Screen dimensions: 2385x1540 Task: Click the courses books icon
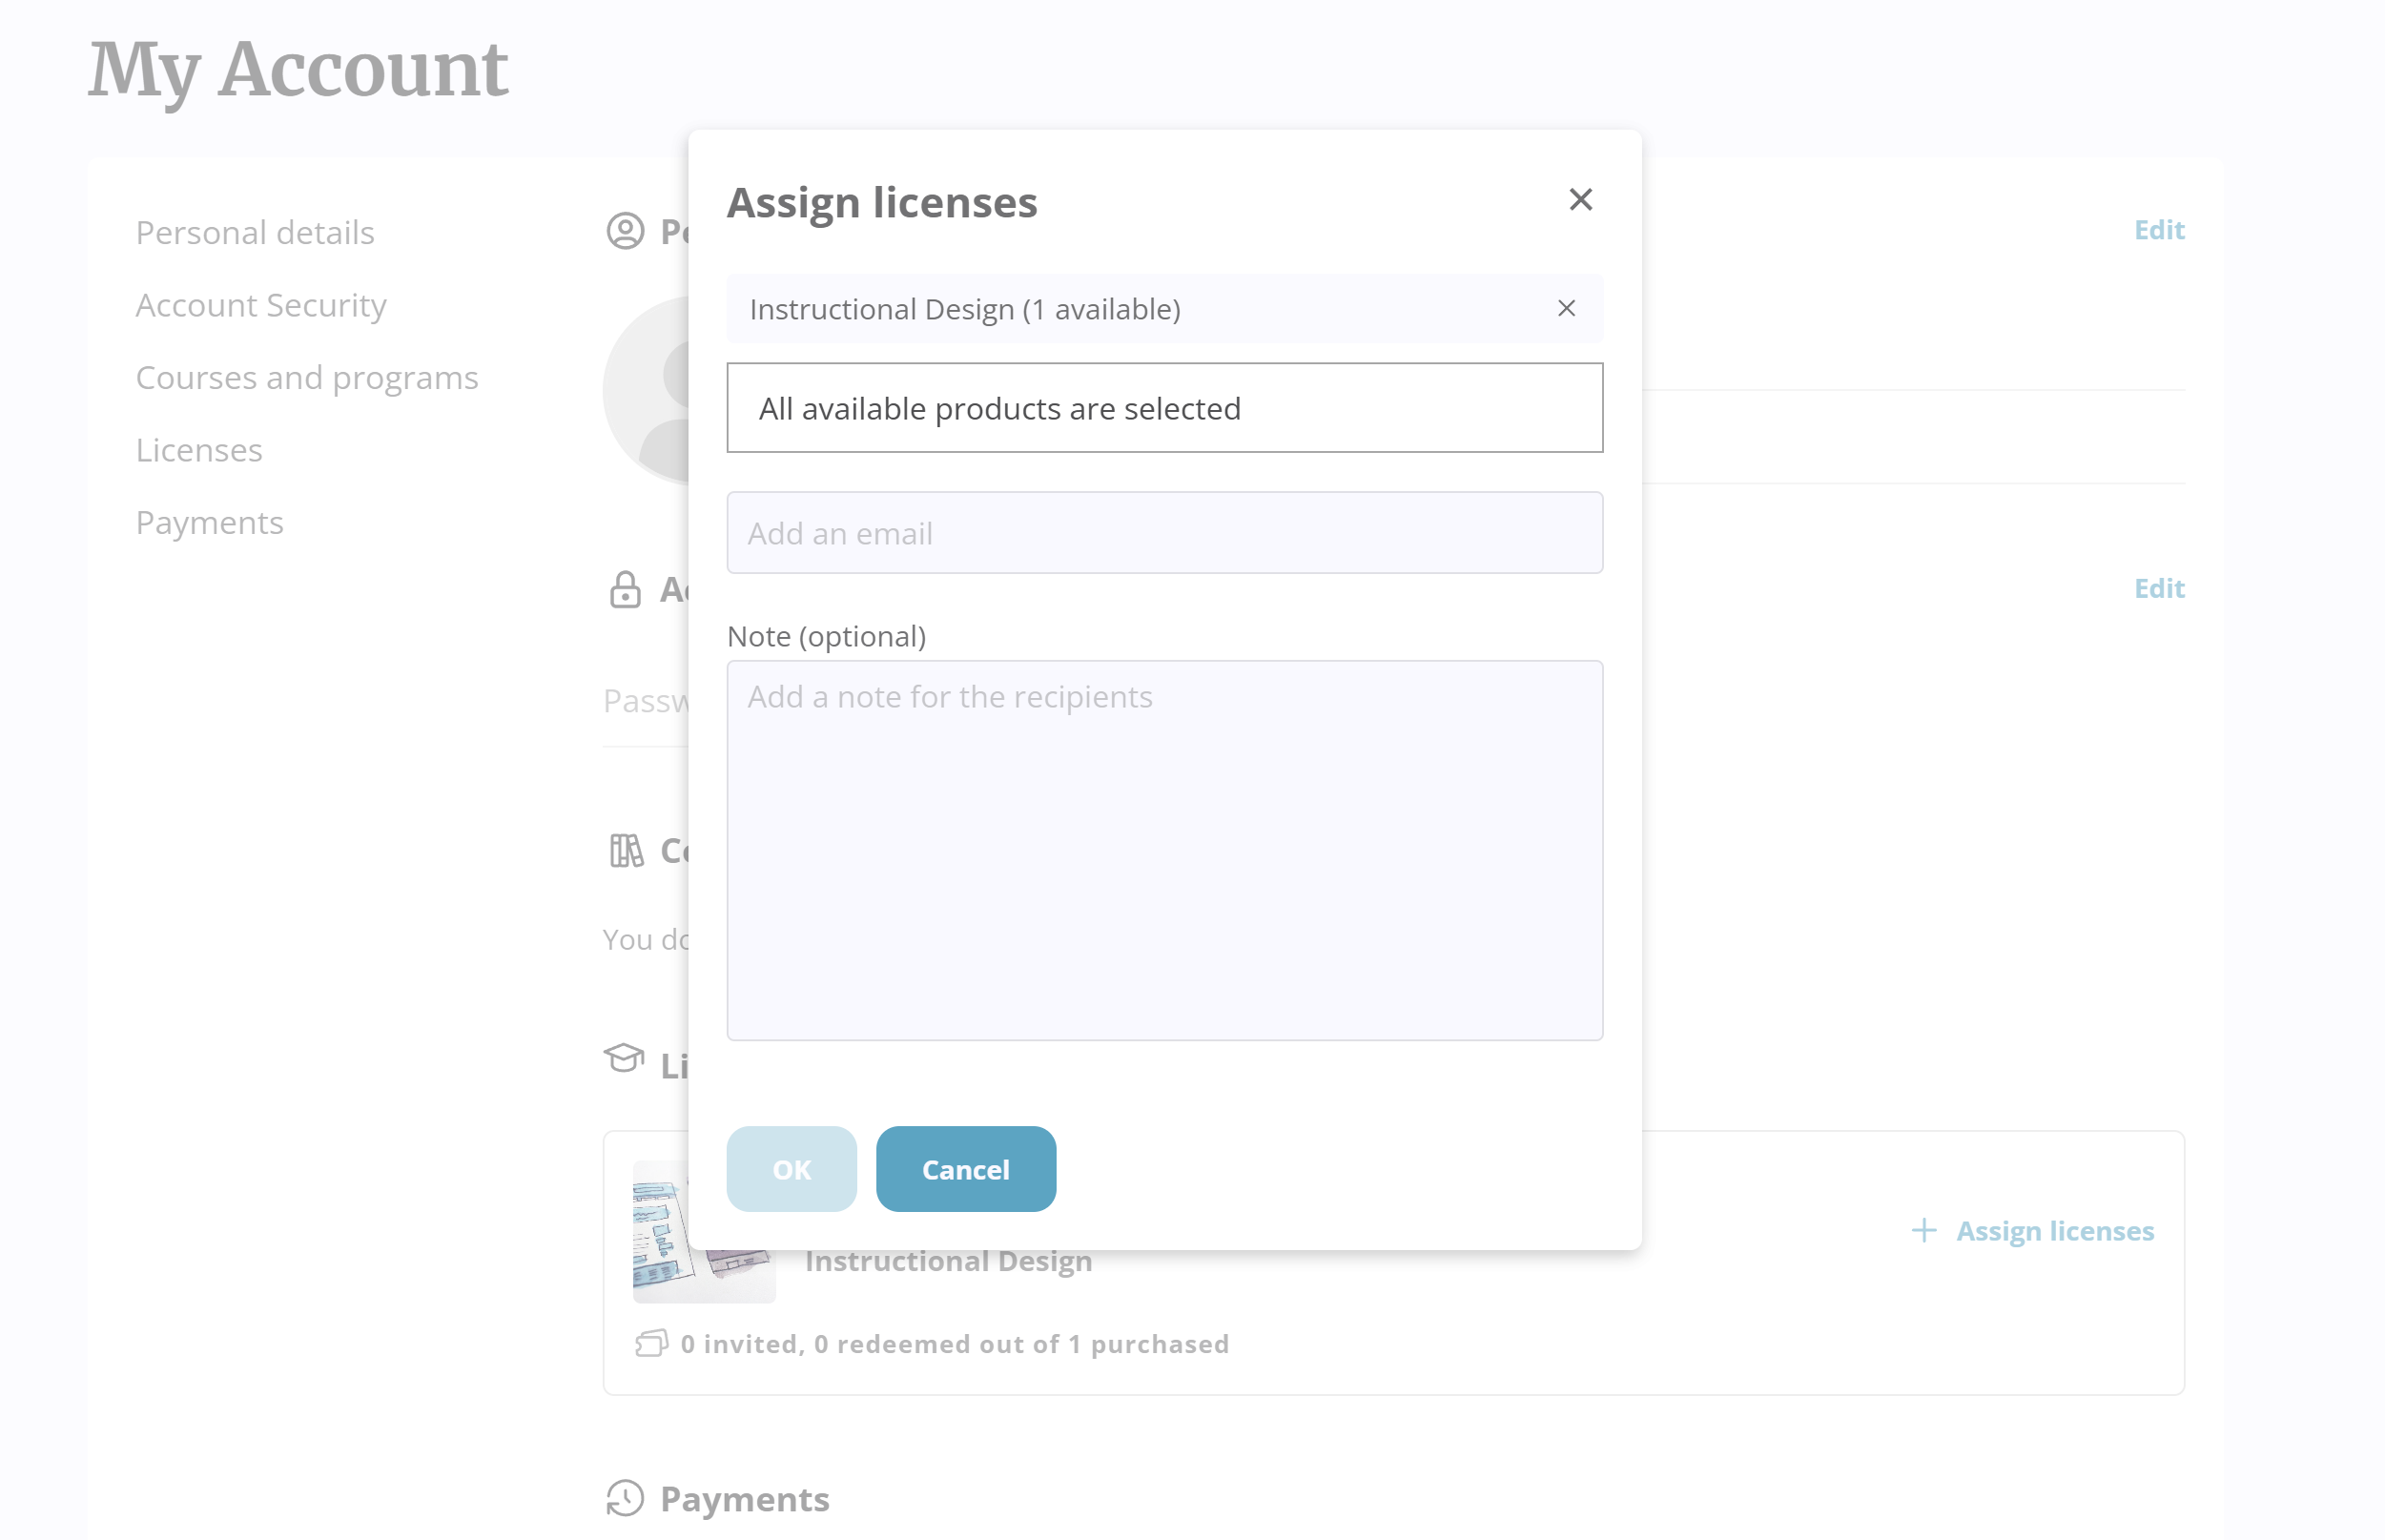click(x=626, y=851)
